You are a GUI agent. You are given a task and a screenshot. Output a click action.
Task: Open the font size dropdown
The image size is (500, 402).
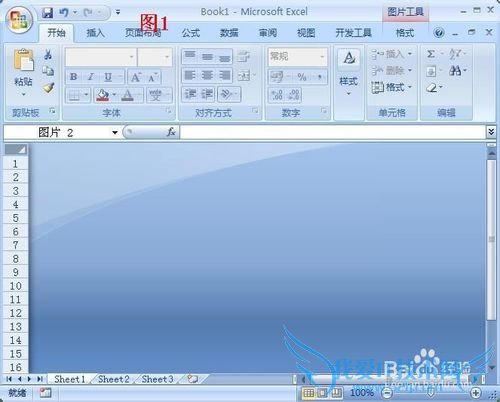(167, 57)
